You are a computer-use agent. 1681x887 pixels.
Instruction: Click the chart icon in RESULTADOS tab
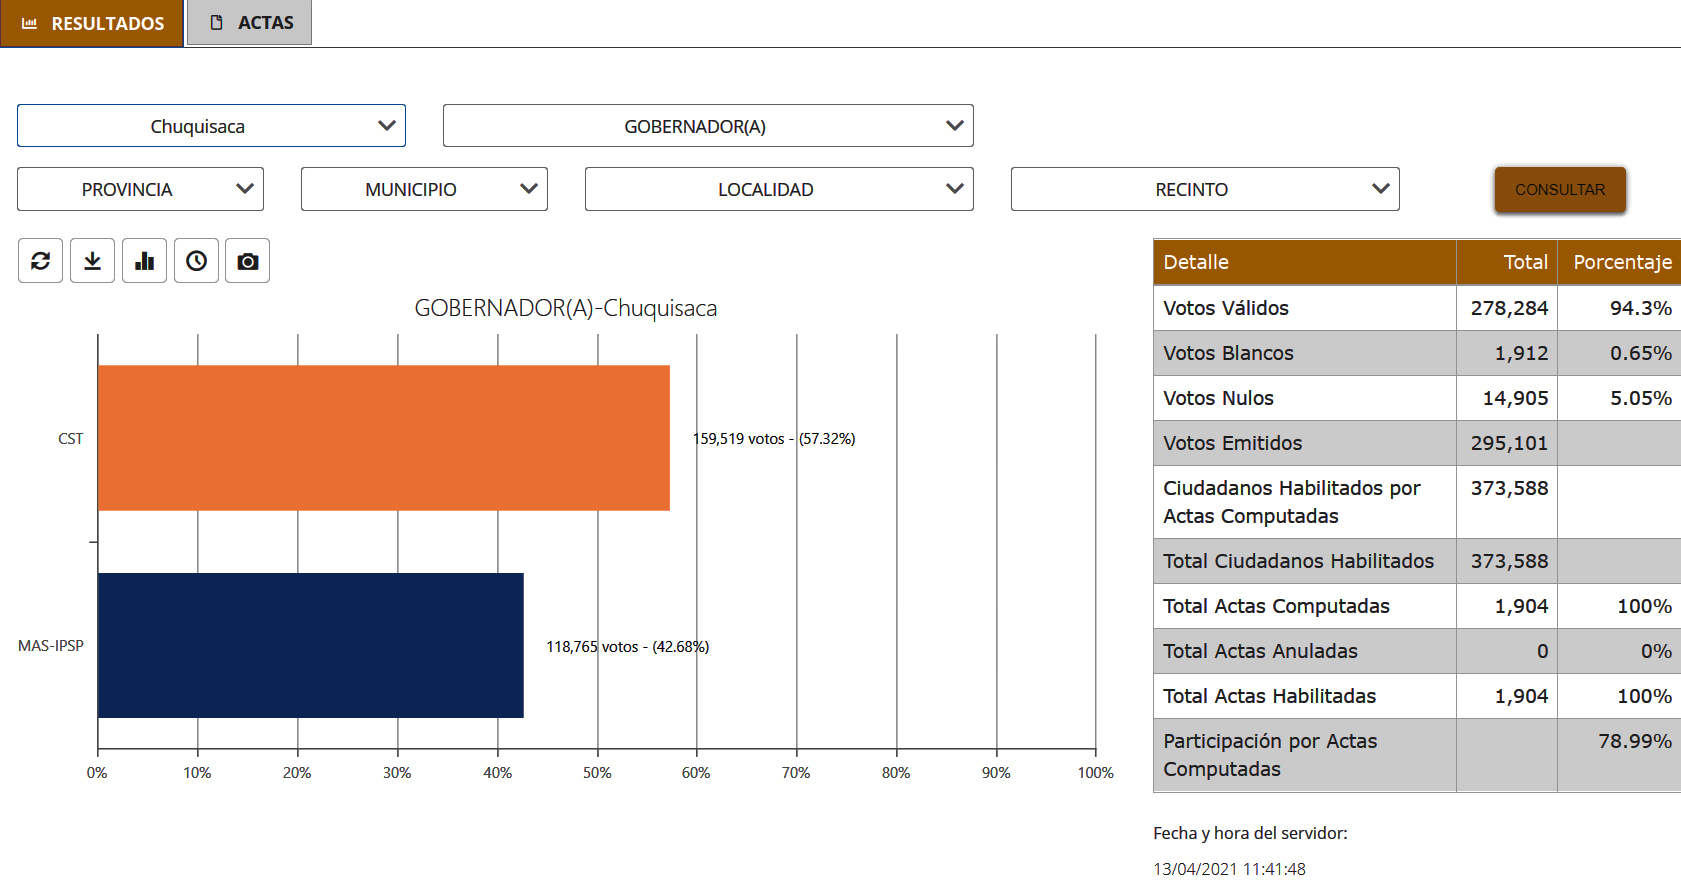point(29,23)
